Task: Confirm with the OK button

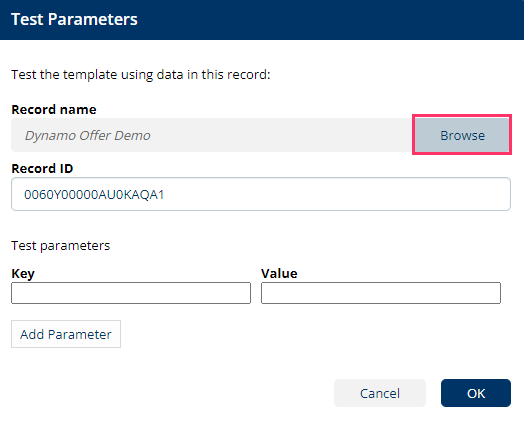Action: tap(476, 393)
